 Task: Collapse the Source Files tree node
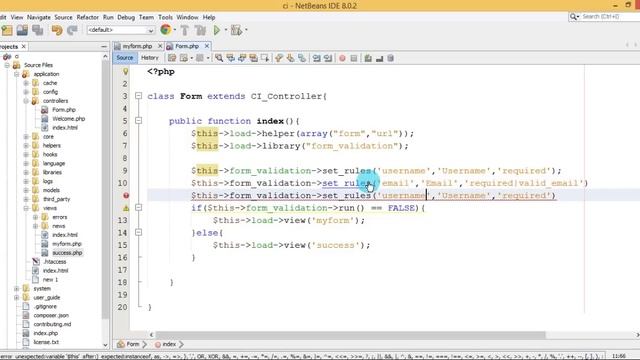point(7,65)
